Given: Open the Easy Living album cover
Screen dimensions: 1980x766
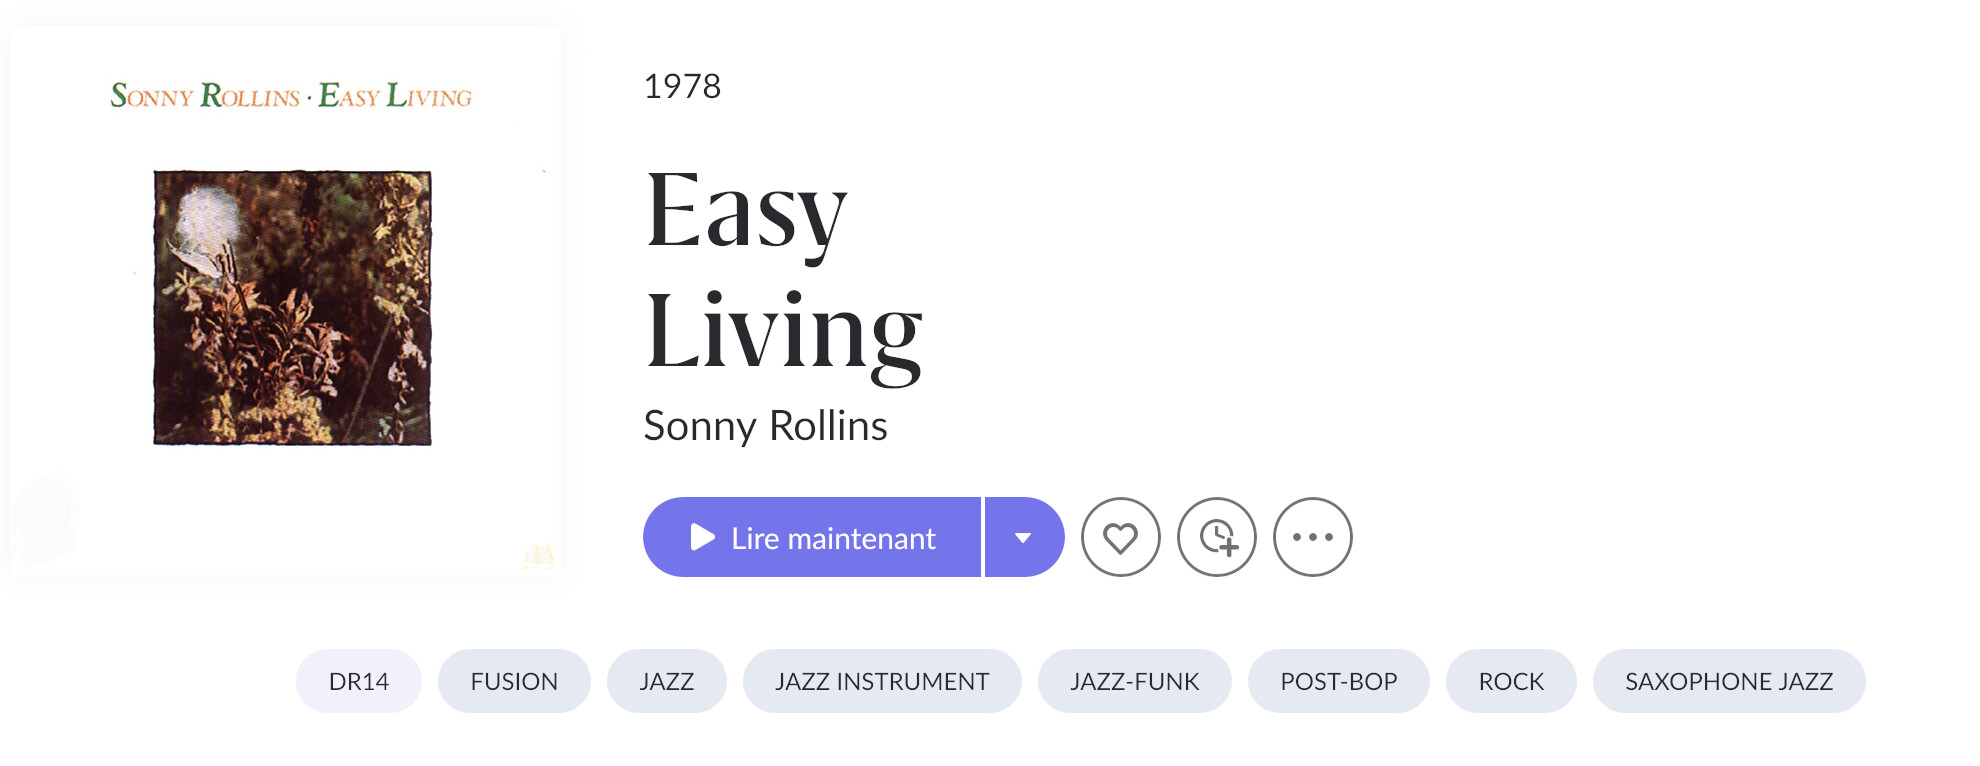Looking at the screenshot, I should [x=286, y=302].
